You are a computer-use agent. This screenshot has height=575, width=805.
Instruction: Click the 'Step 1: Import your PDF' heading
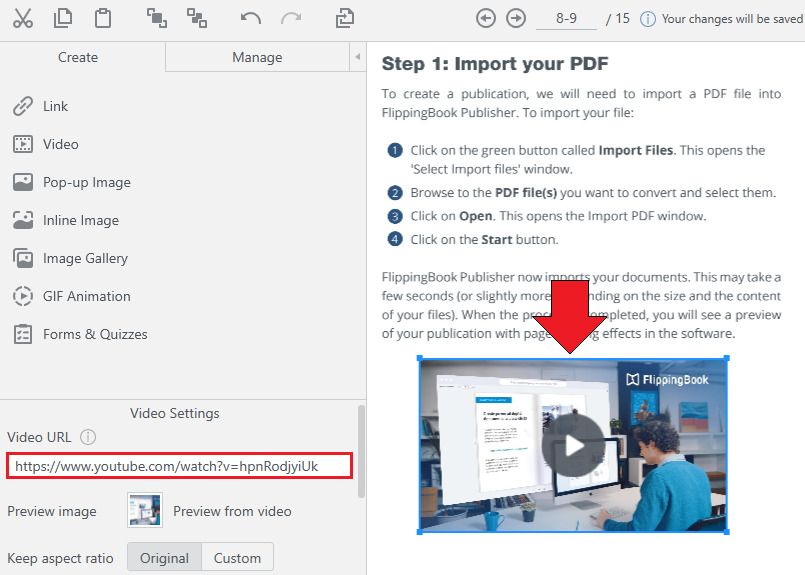pyautogui.click(x=495, y=64)
